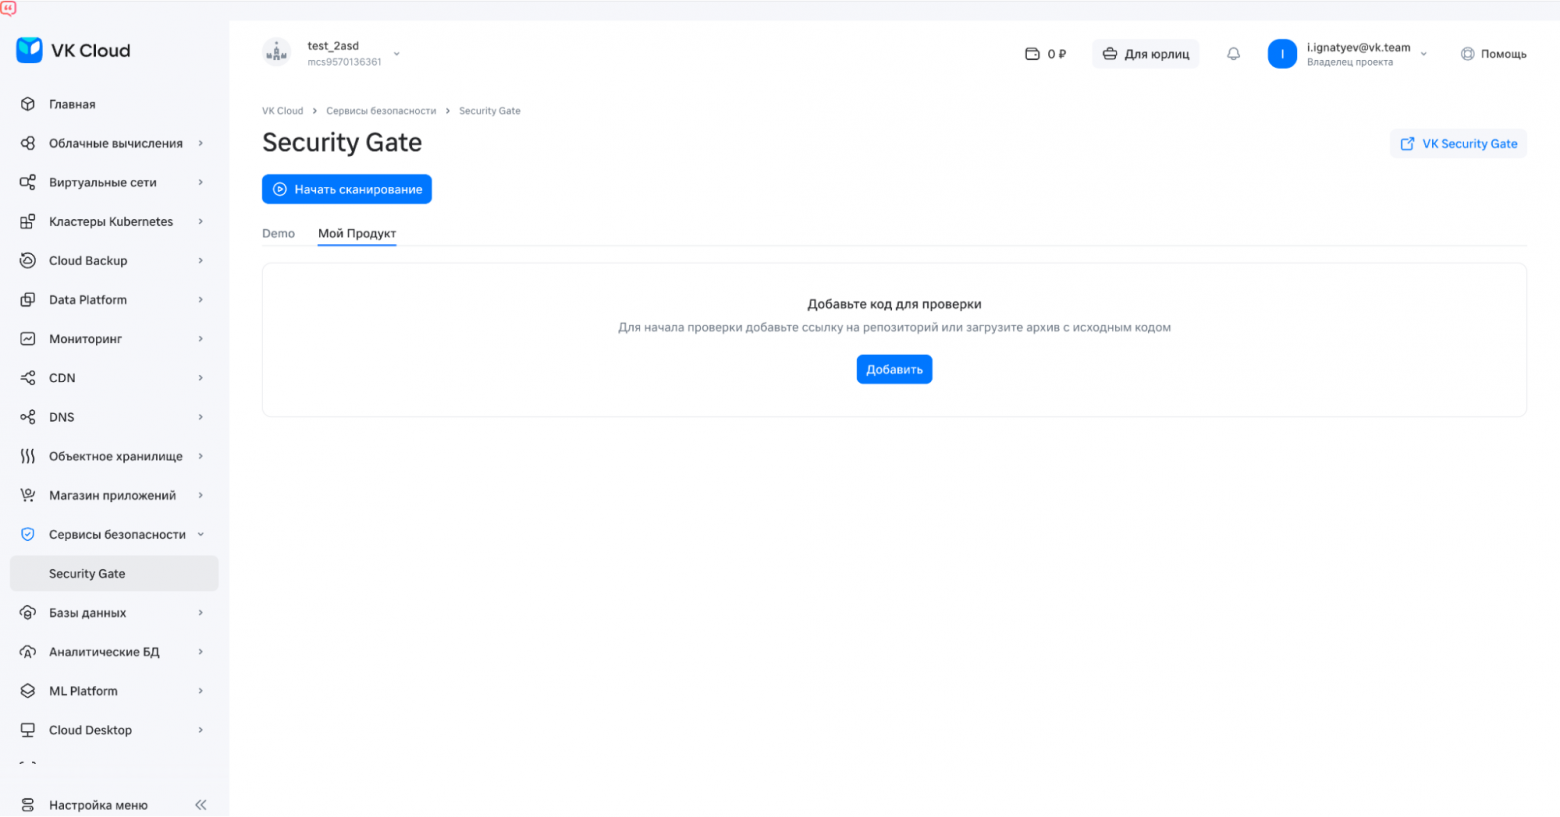1560x817 pixels.
Task: Click VK Cloud breadcrumb link
Action: click(282, 111)
